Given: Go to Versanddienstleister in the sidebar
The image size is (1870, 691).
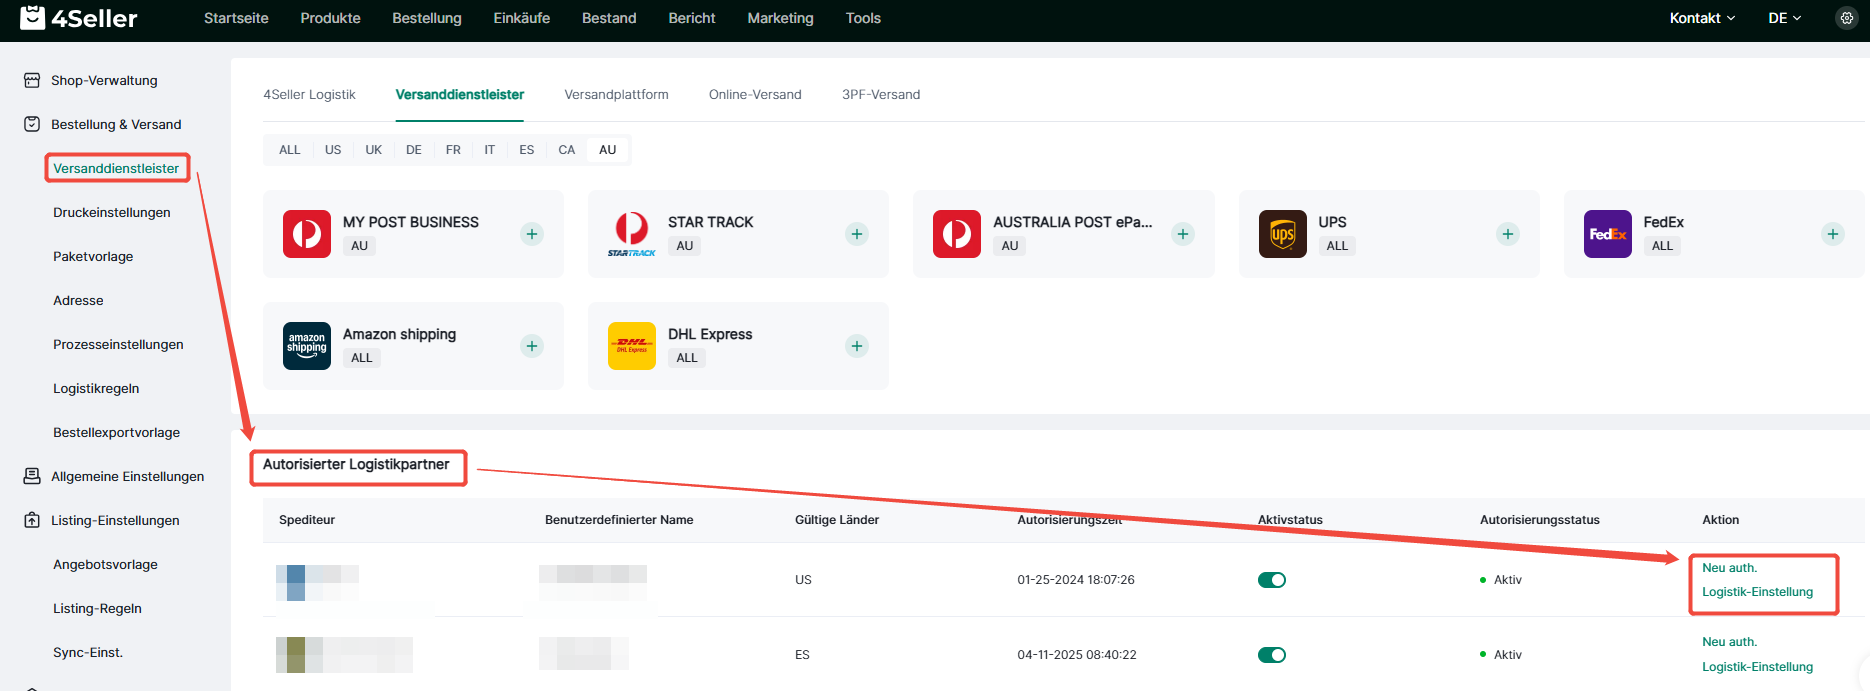Looking at the screenshot, I should click(116, 168).
